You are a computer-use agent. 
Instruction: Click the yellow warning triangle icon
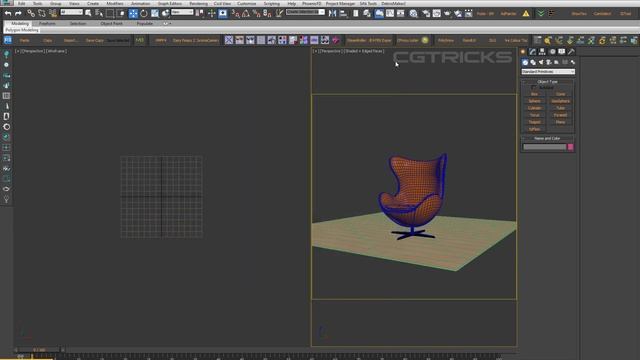pos(526,13)
